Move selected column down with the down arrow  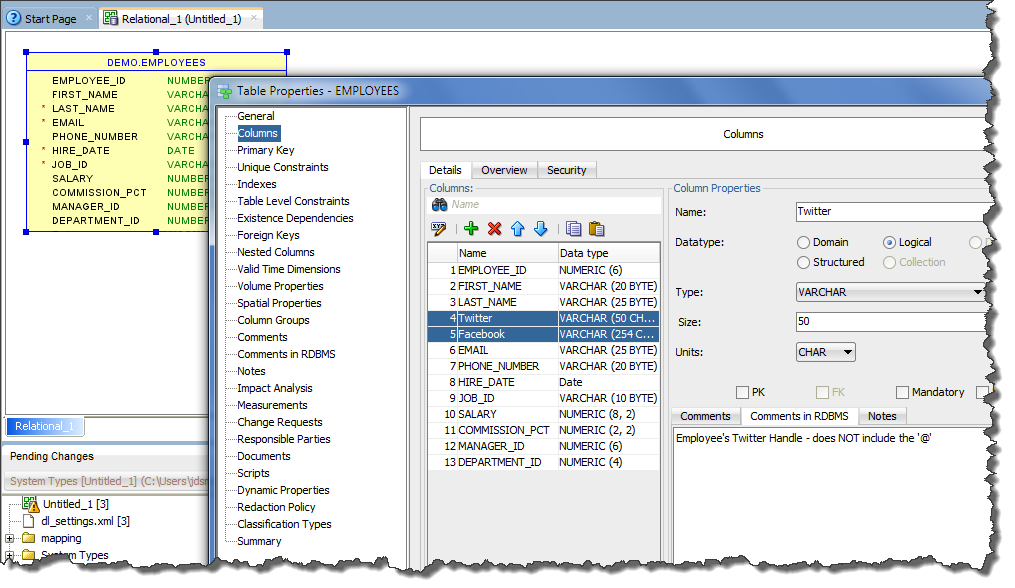coord(542,229)
